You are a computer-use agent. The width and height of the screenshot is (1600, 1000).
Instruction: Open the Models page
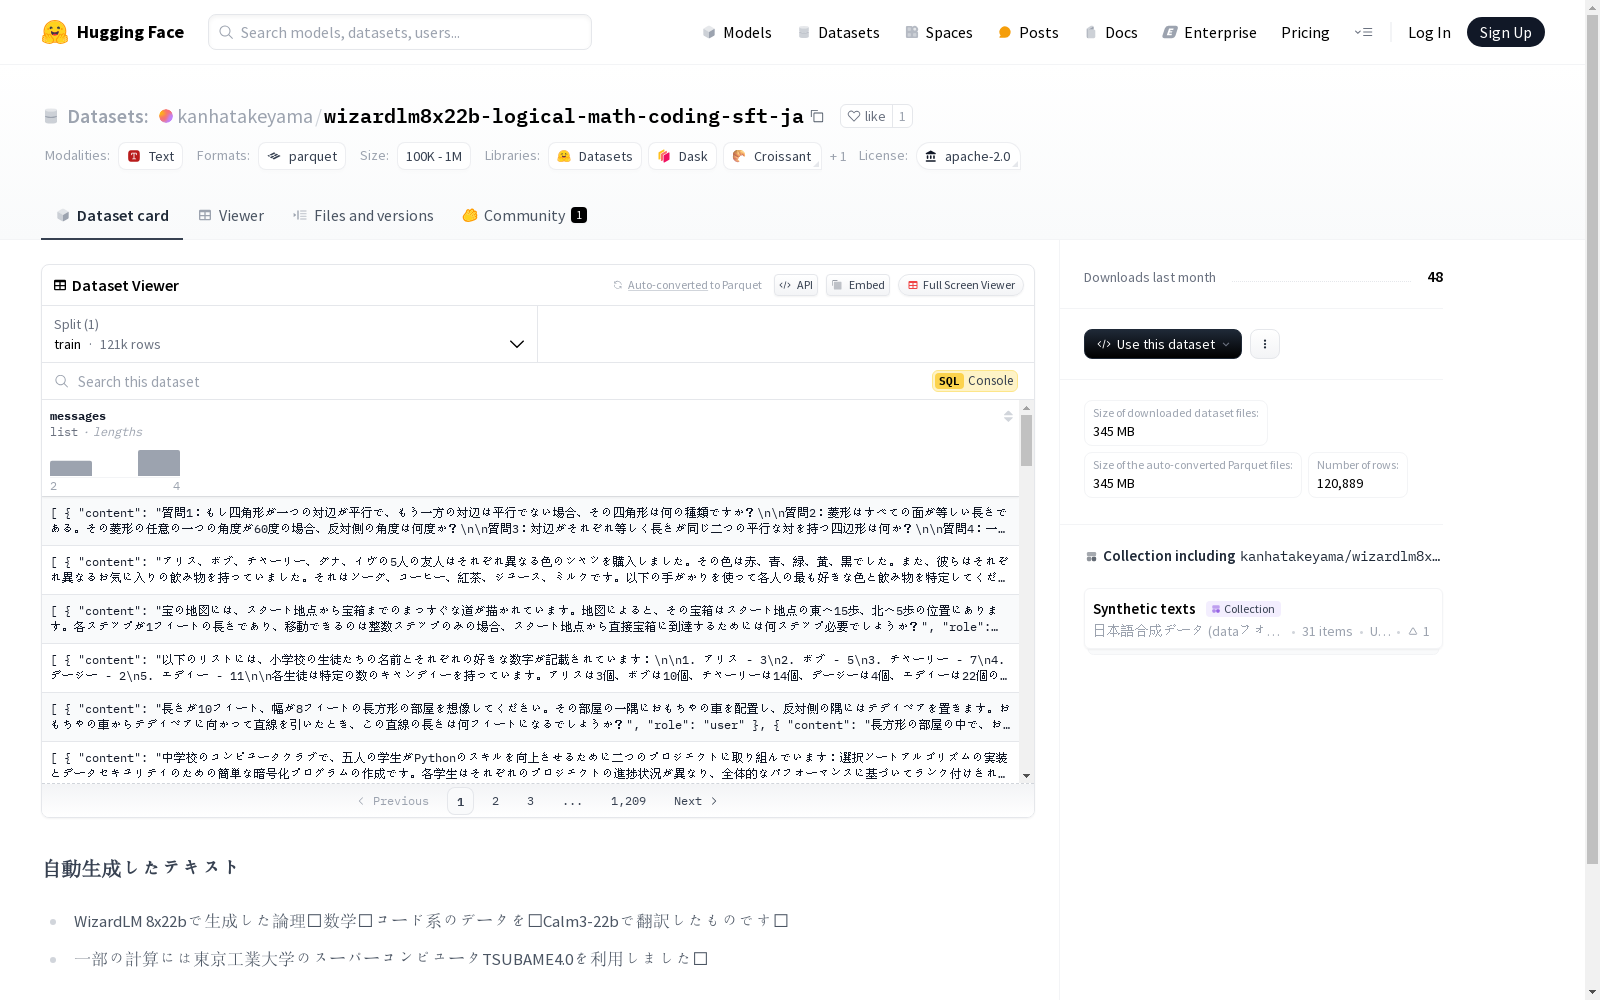point(737,32)
